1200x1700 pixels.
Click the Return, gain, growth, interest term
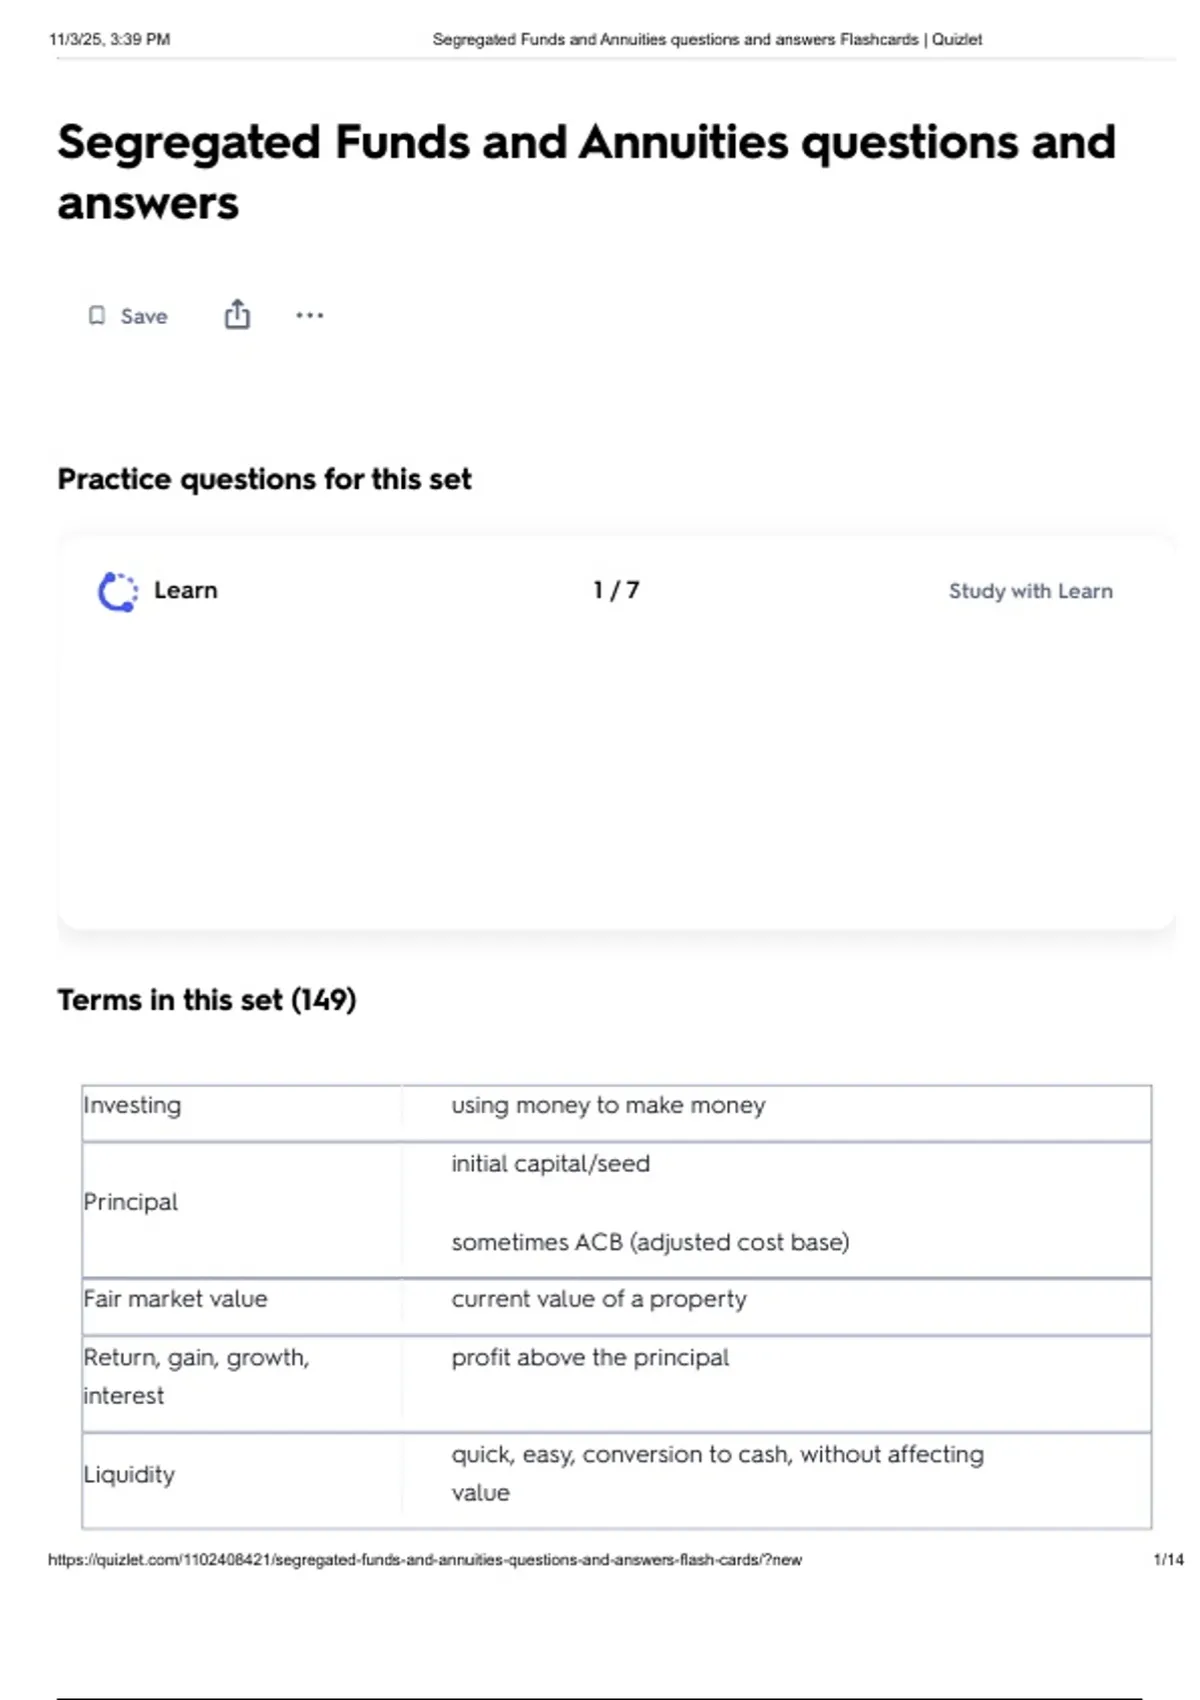point(196,1376)
